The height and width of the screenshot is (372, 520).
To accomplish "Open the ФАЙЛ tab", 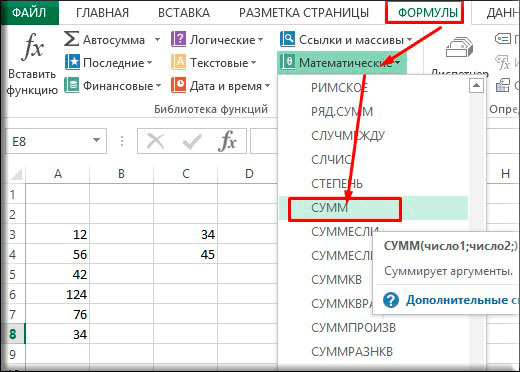I will click(29, 13).
